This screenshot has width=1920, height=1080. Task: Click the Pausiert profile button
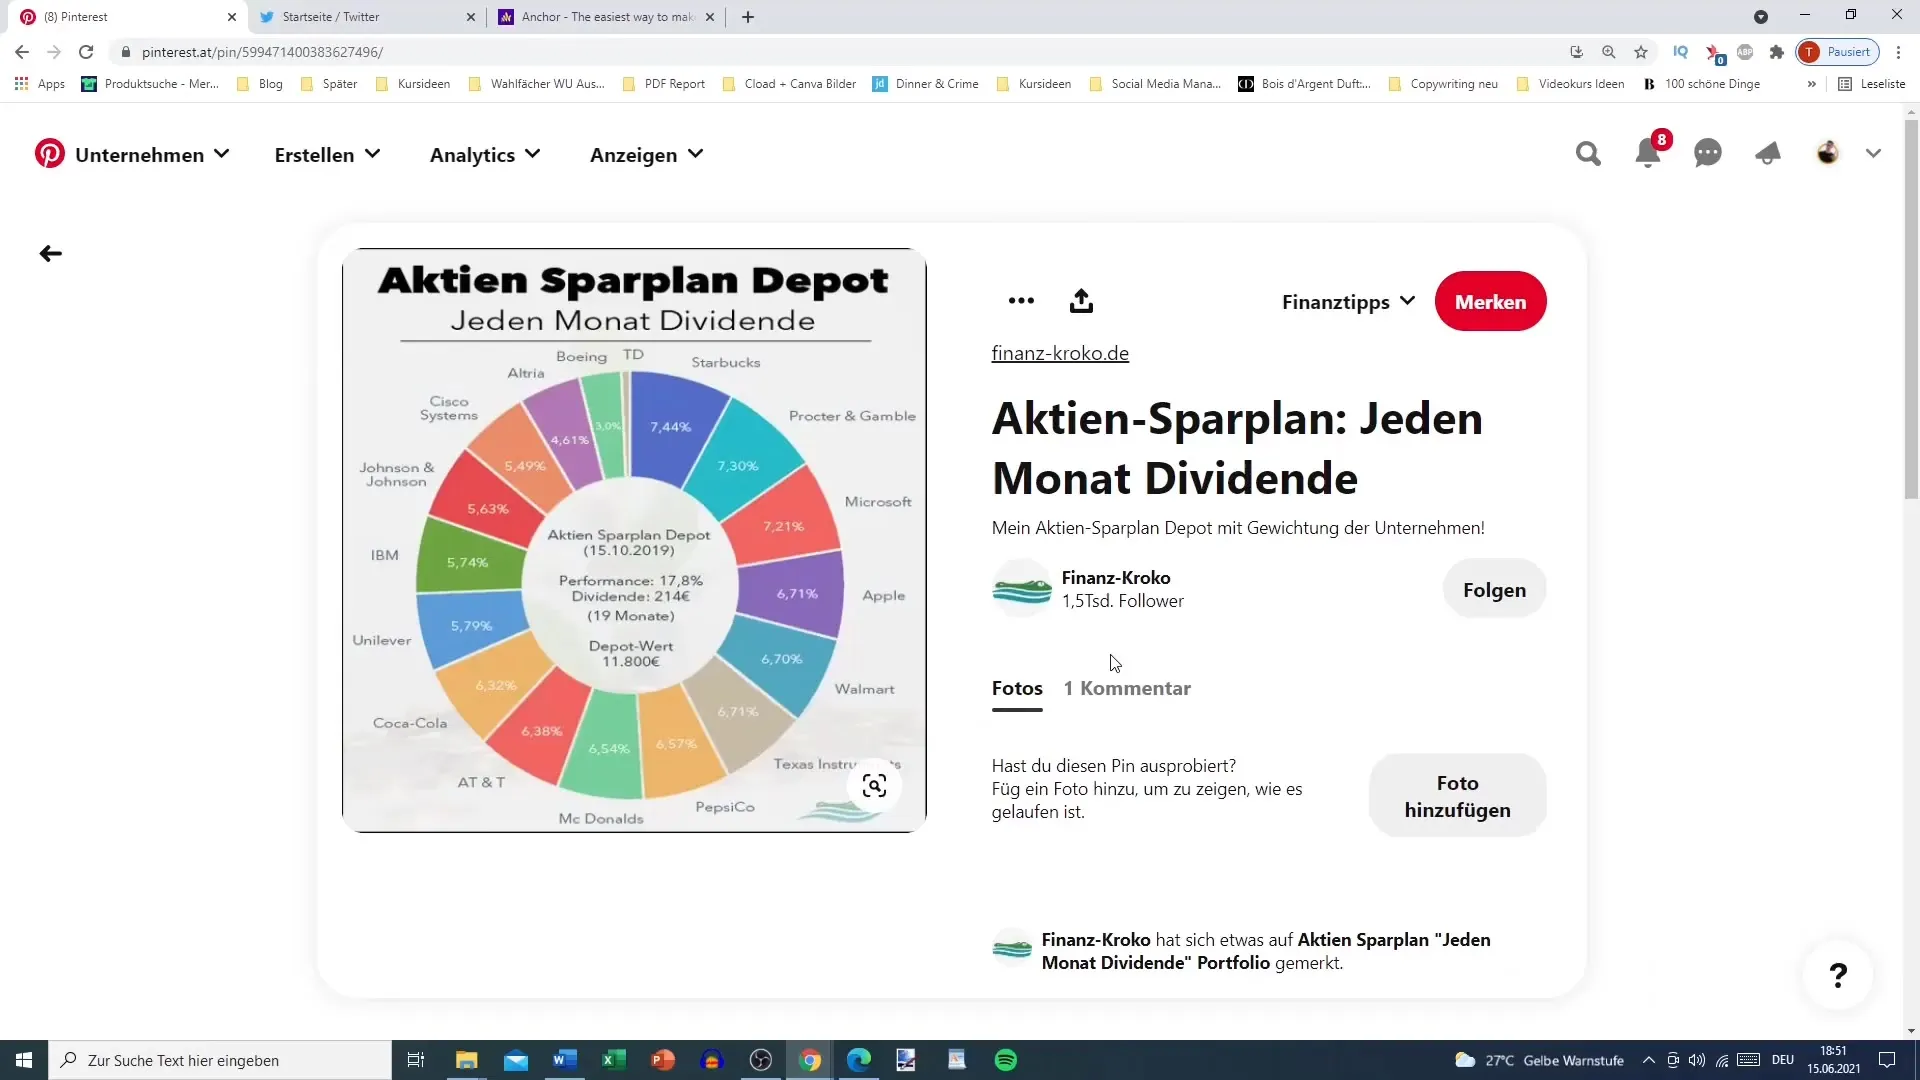tap(1838, 52)
